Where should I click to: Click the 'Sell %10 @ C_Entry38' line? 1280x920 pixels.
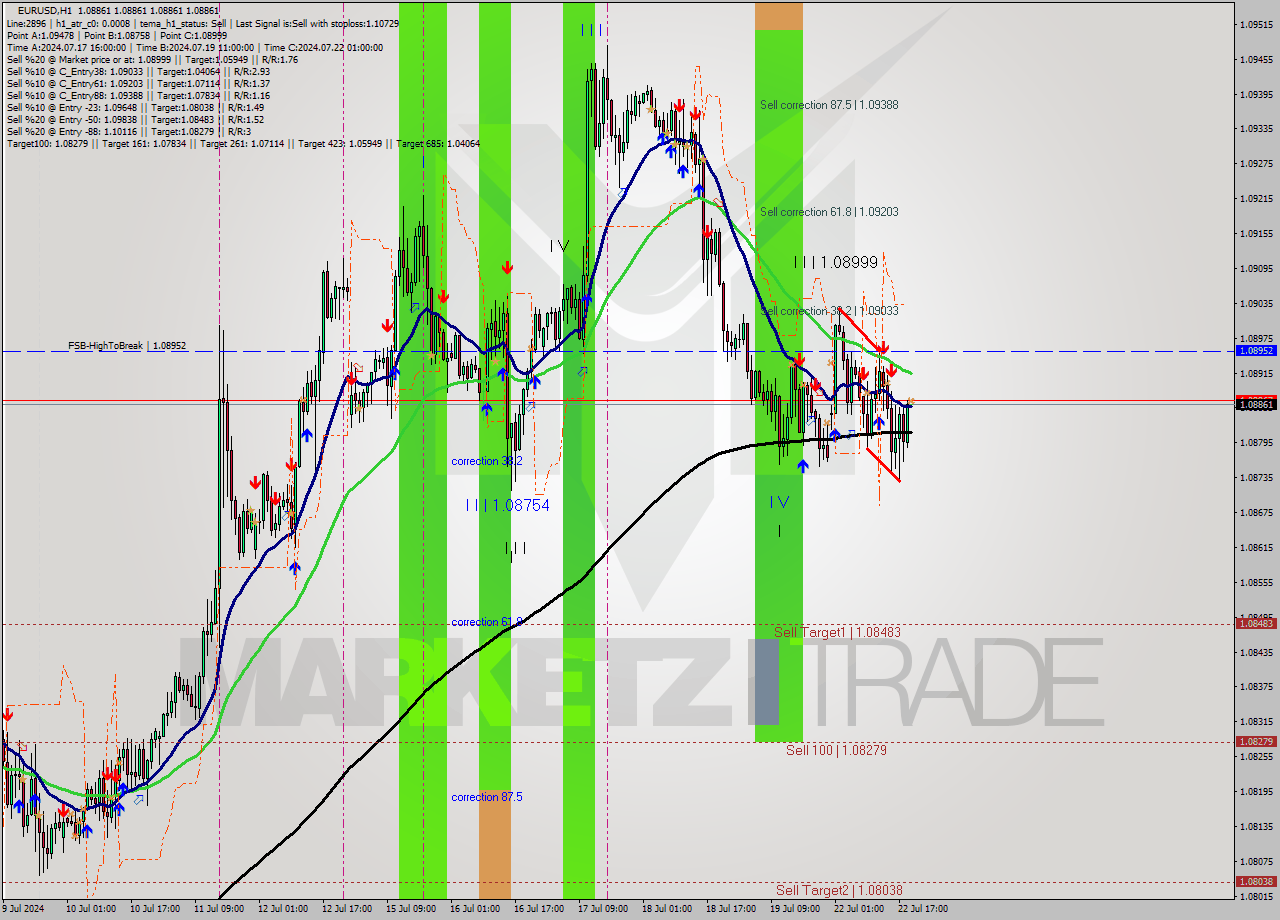coord(138,72)
